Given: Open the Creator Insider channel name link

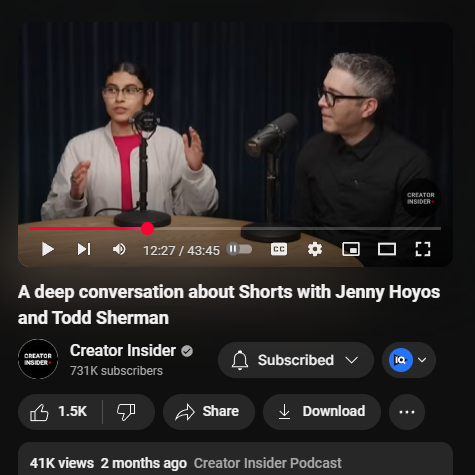Looking at the screenshot, I should (x=123, y=351).
